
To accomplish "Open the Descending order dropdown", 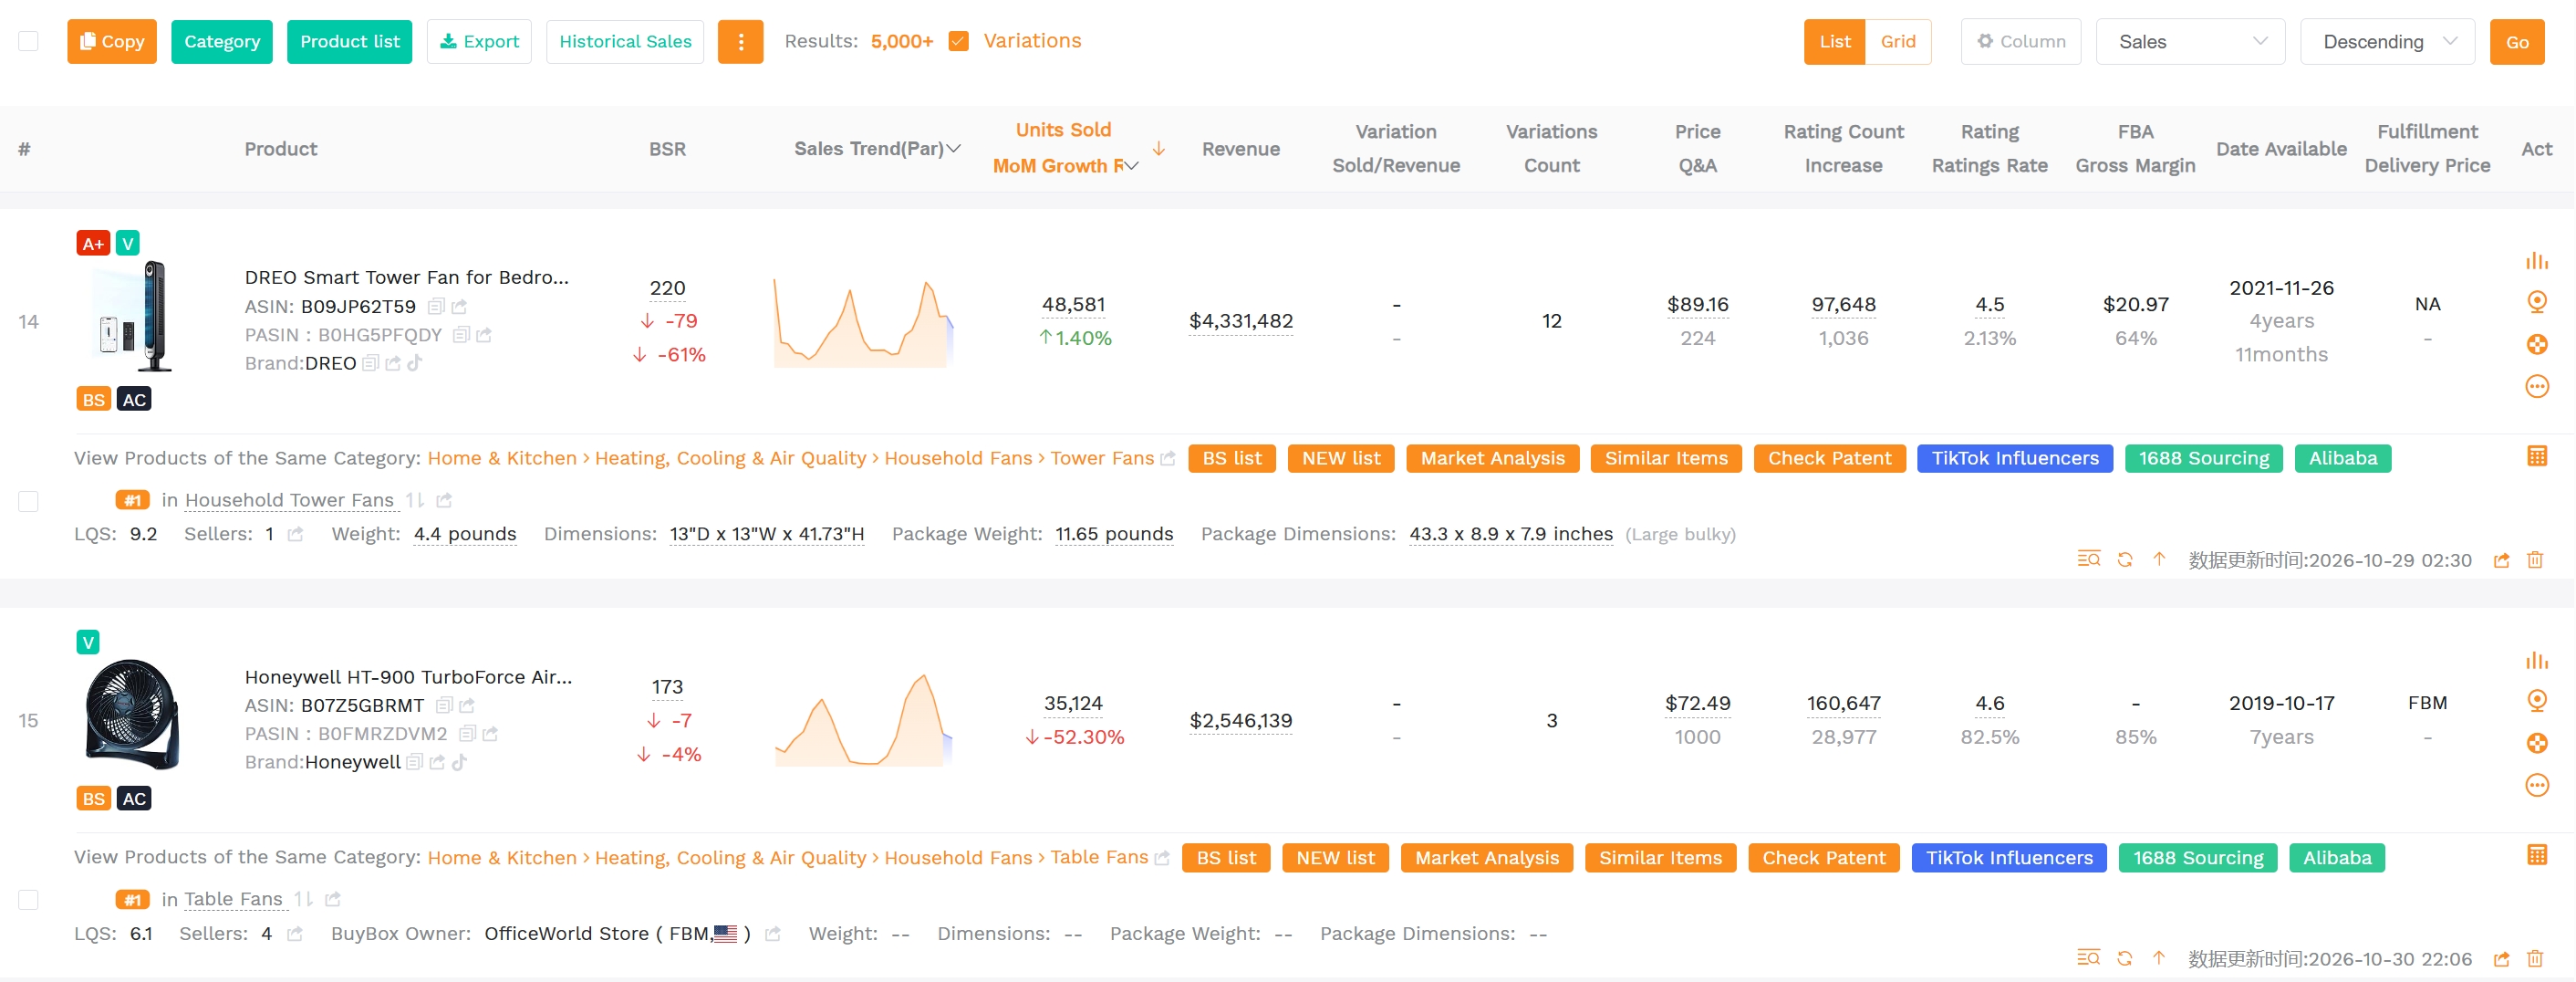I will coord(2387,42).
